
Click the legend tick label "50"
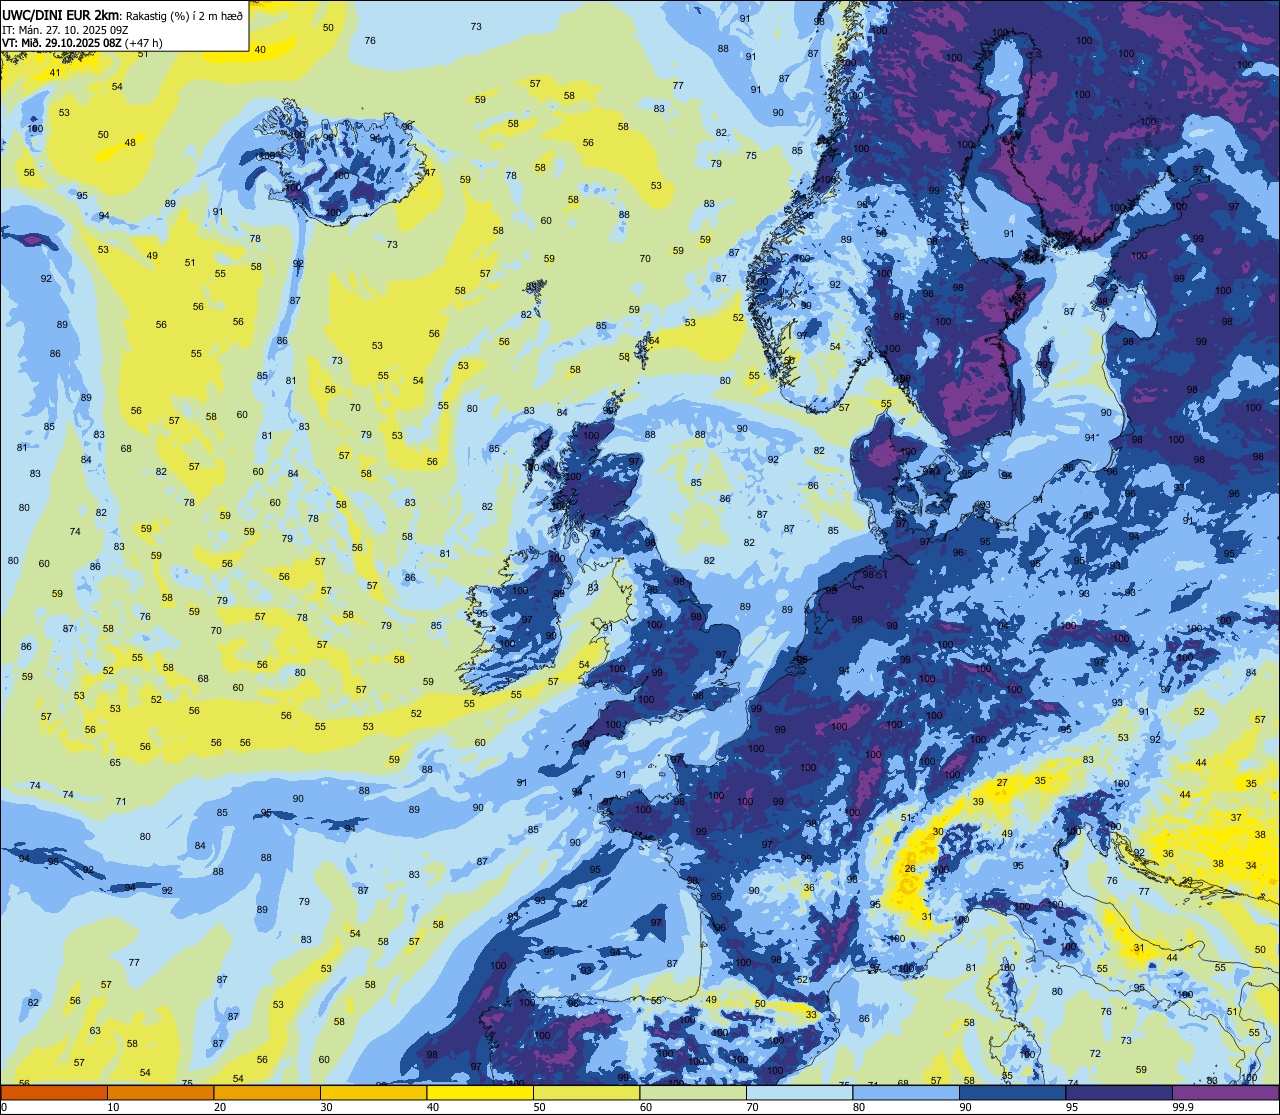pyautogui.click(x=541, y=1107)
